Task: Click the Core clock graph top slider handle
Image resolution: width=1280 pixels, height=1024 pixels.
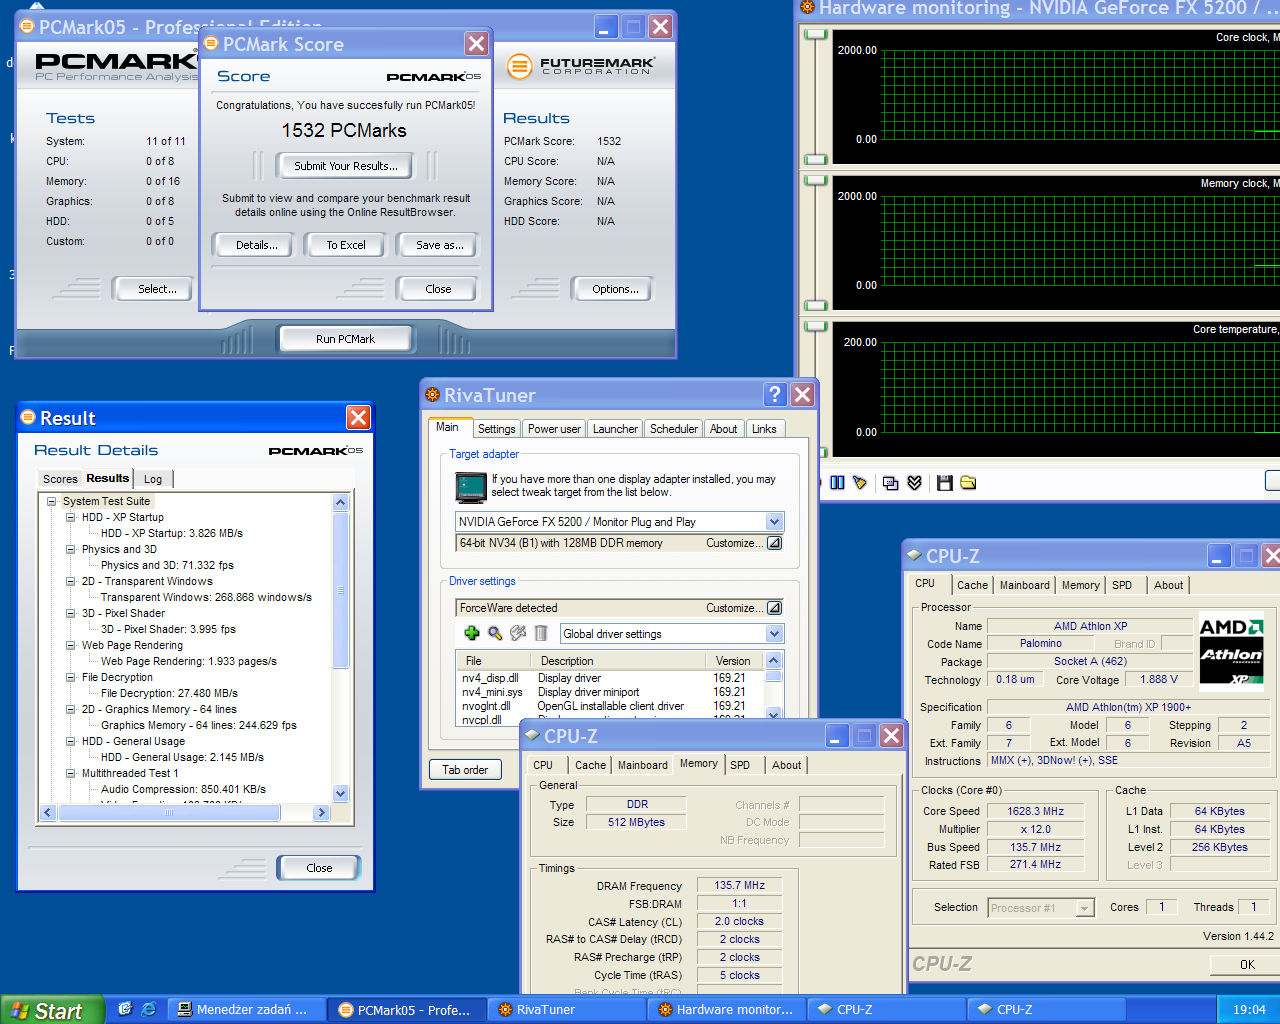Action: (816, 34)
